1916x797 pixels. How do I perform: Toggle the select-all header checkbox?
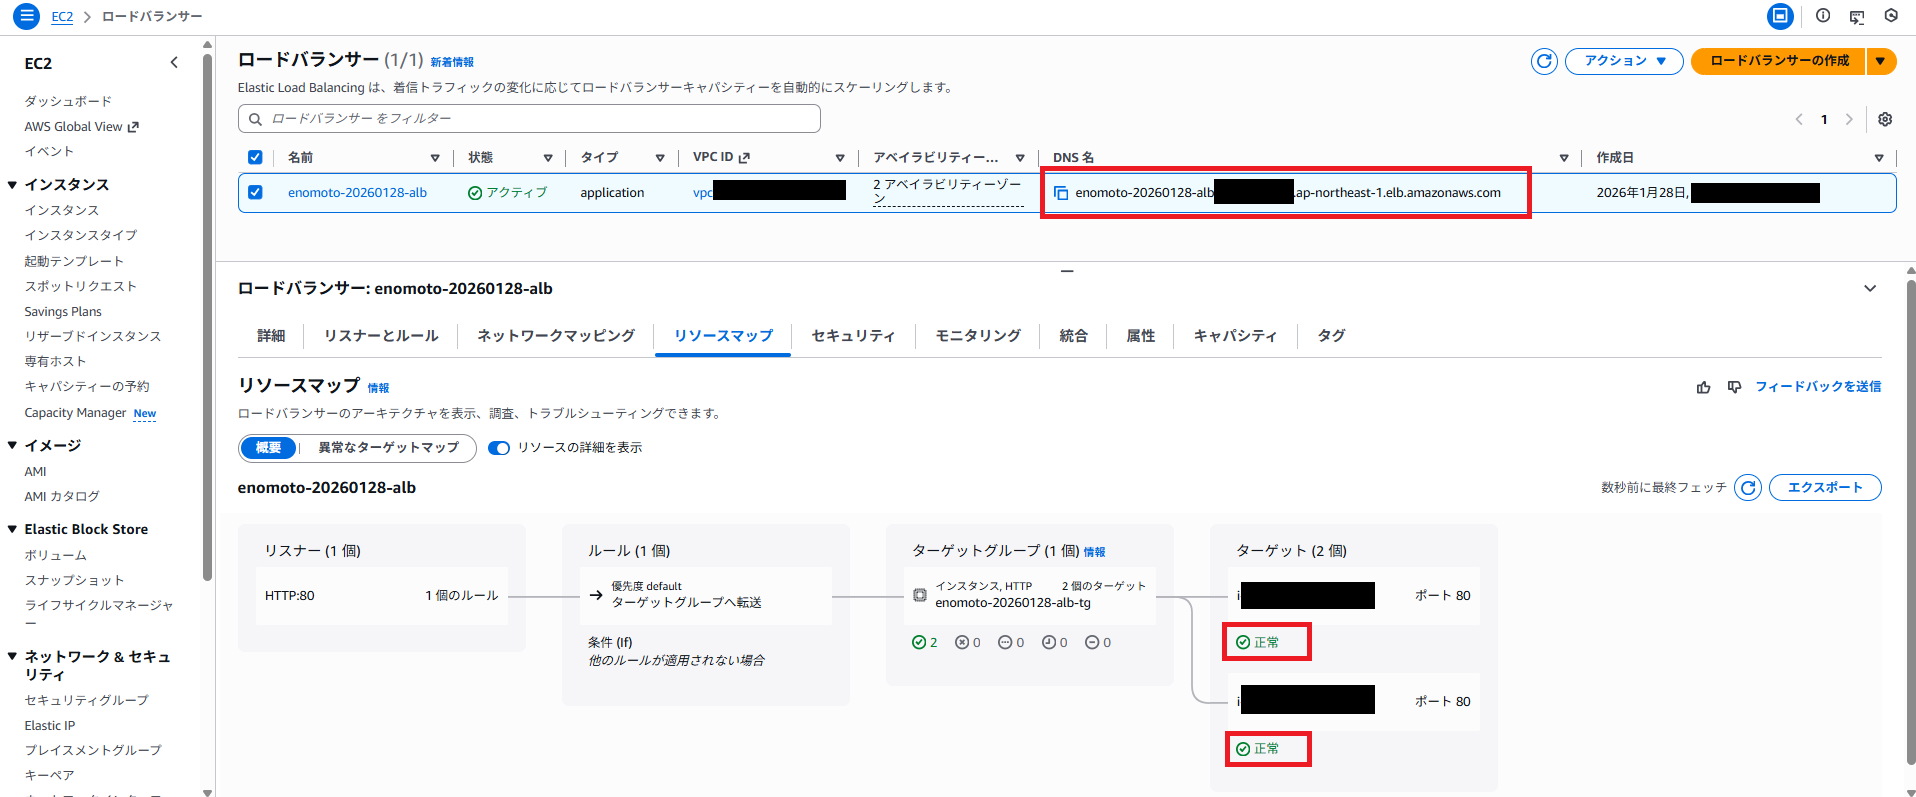(x=255, y=157)
